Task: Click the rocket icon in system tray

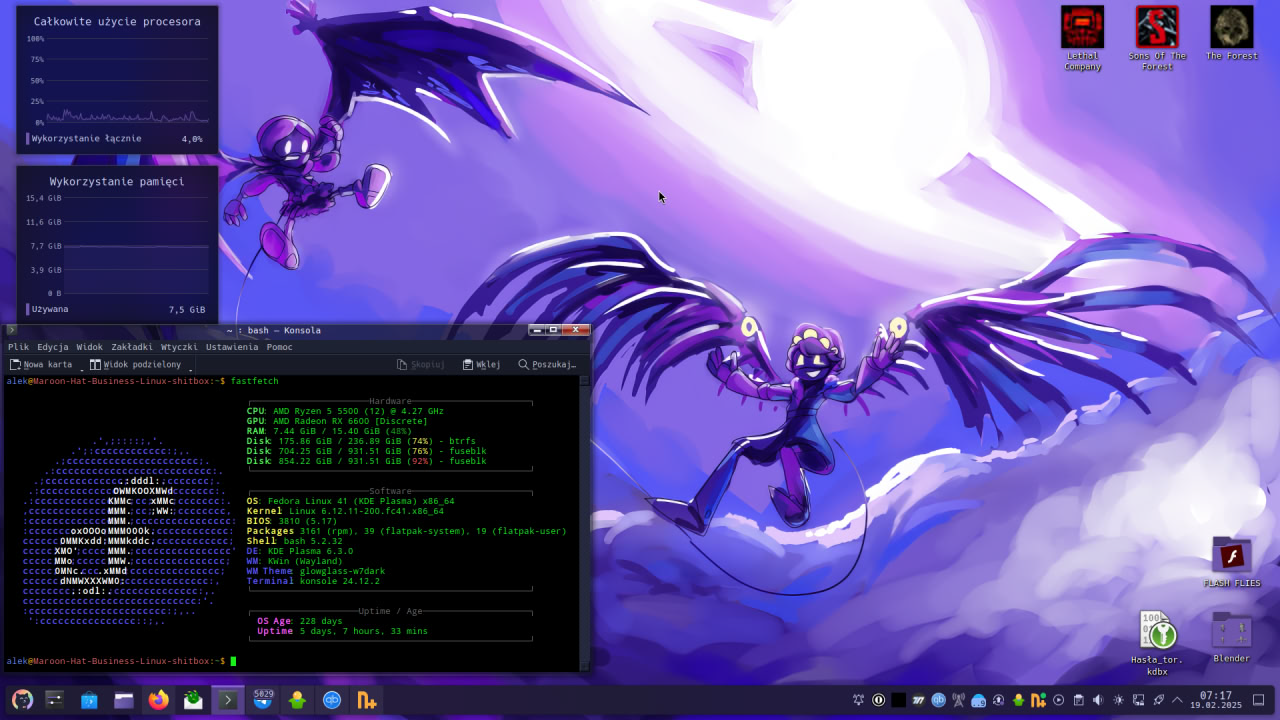Action: (x=1158, y=700)
